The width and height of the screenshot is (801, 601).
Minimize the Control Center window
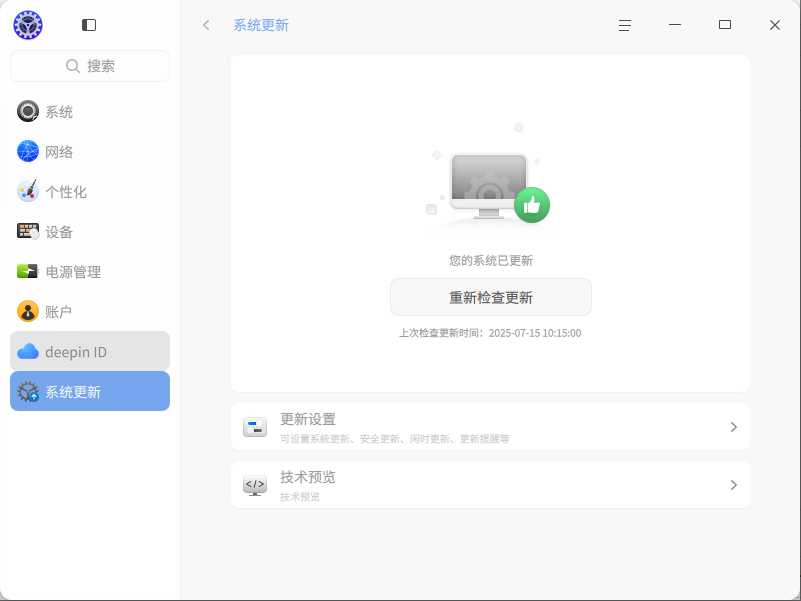tap(675, 25)
